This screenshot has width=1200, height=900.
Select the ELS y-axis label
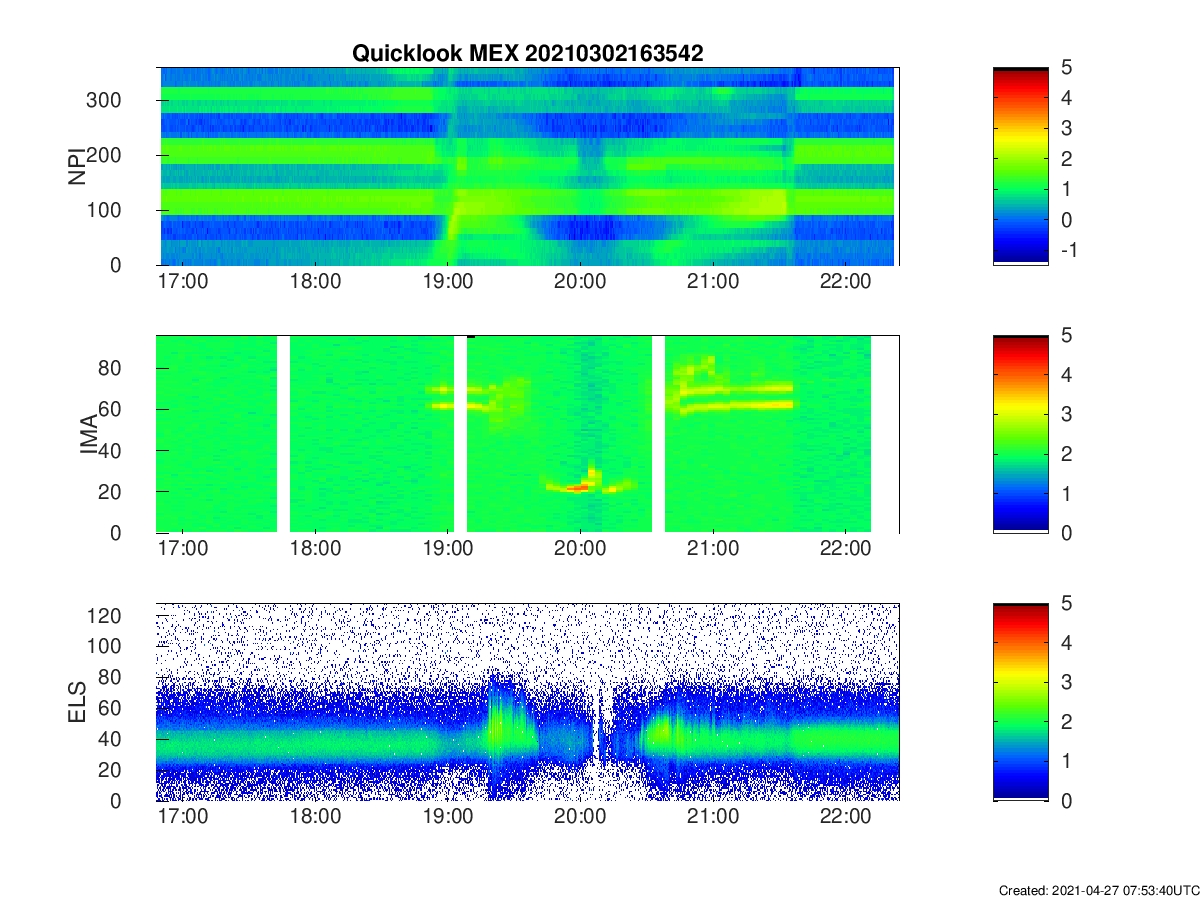tap(76, 702)
